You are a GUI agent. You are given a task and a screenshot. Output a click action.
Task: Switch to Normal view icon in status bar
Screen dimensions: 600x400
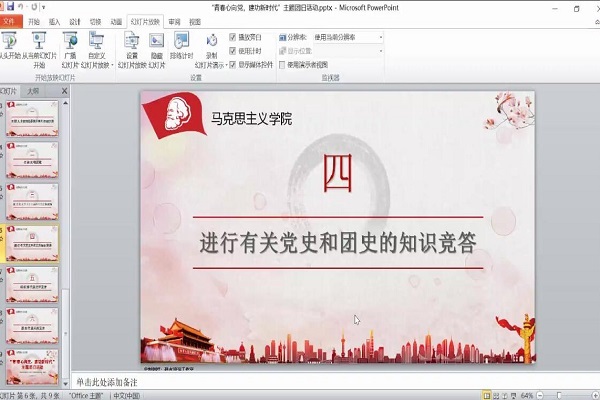point(487,395)
